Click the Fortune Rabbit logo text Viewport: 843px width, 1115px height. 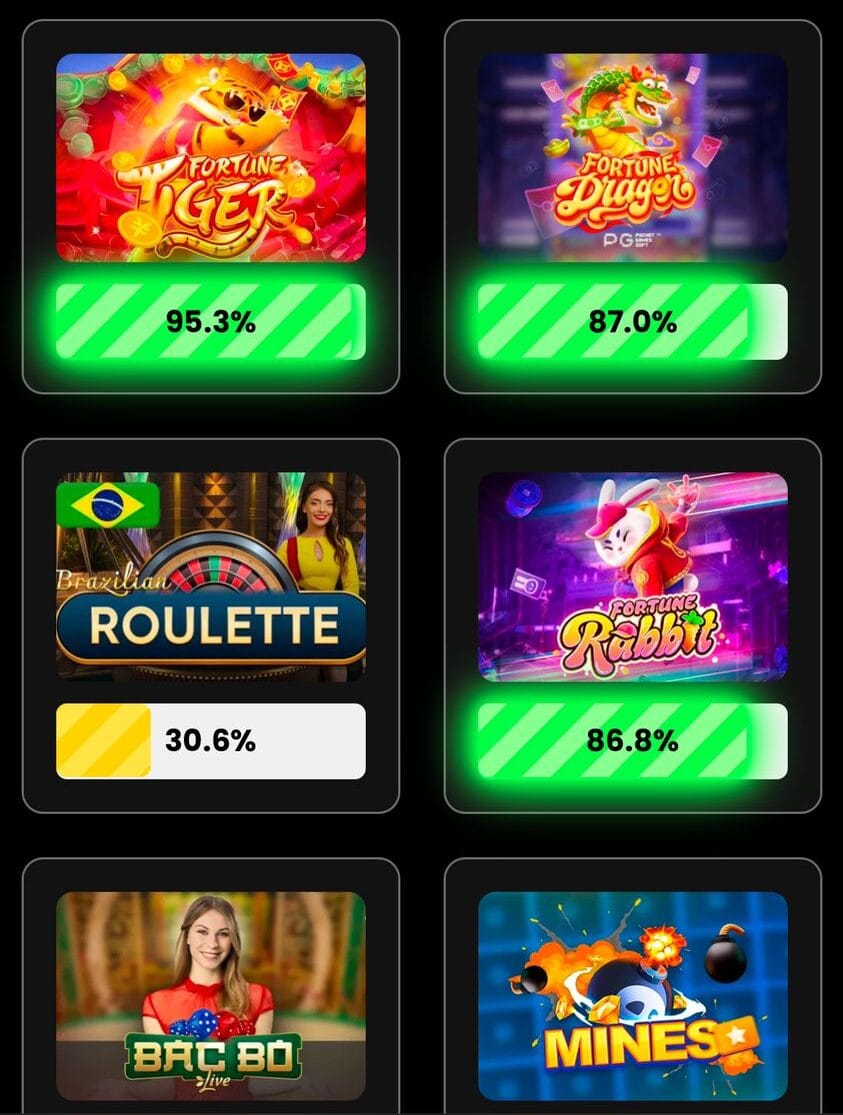(x=637, y=636)
